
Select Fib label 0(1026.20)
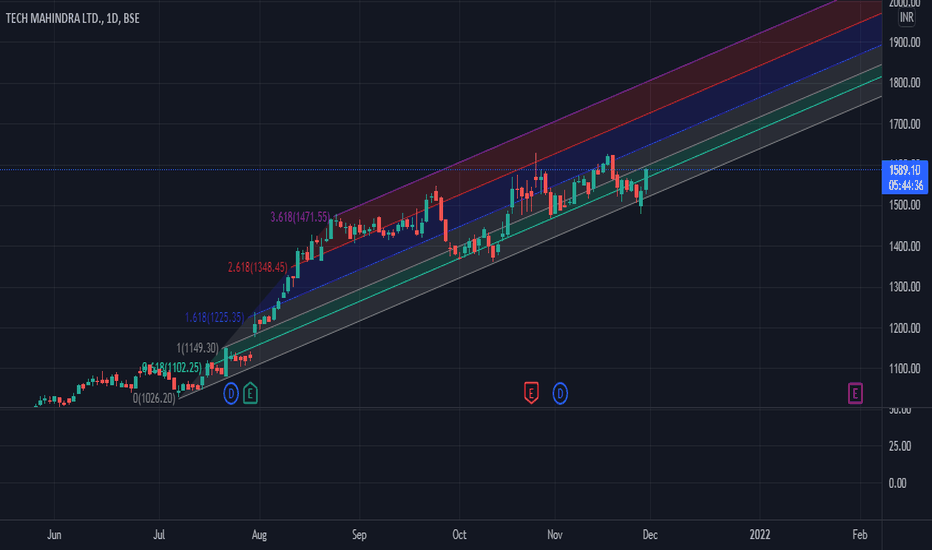click(x=154, y=398)
